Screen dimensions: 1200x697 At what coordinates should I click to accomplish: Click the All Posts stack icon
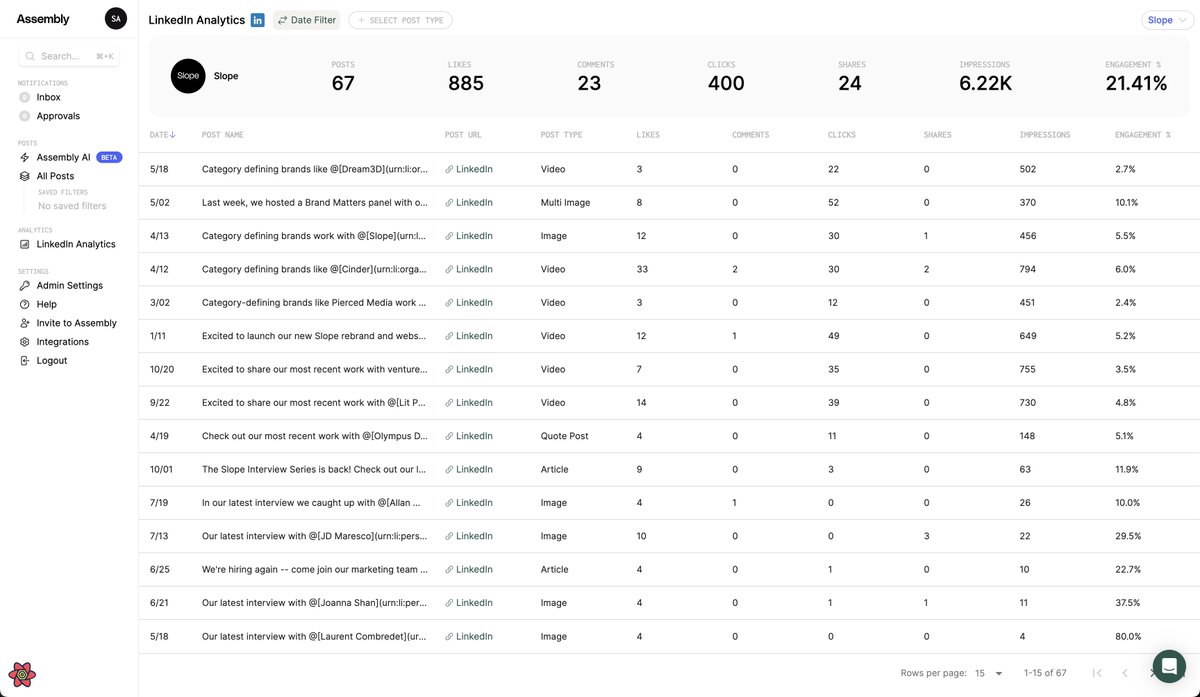click(25, 176)
